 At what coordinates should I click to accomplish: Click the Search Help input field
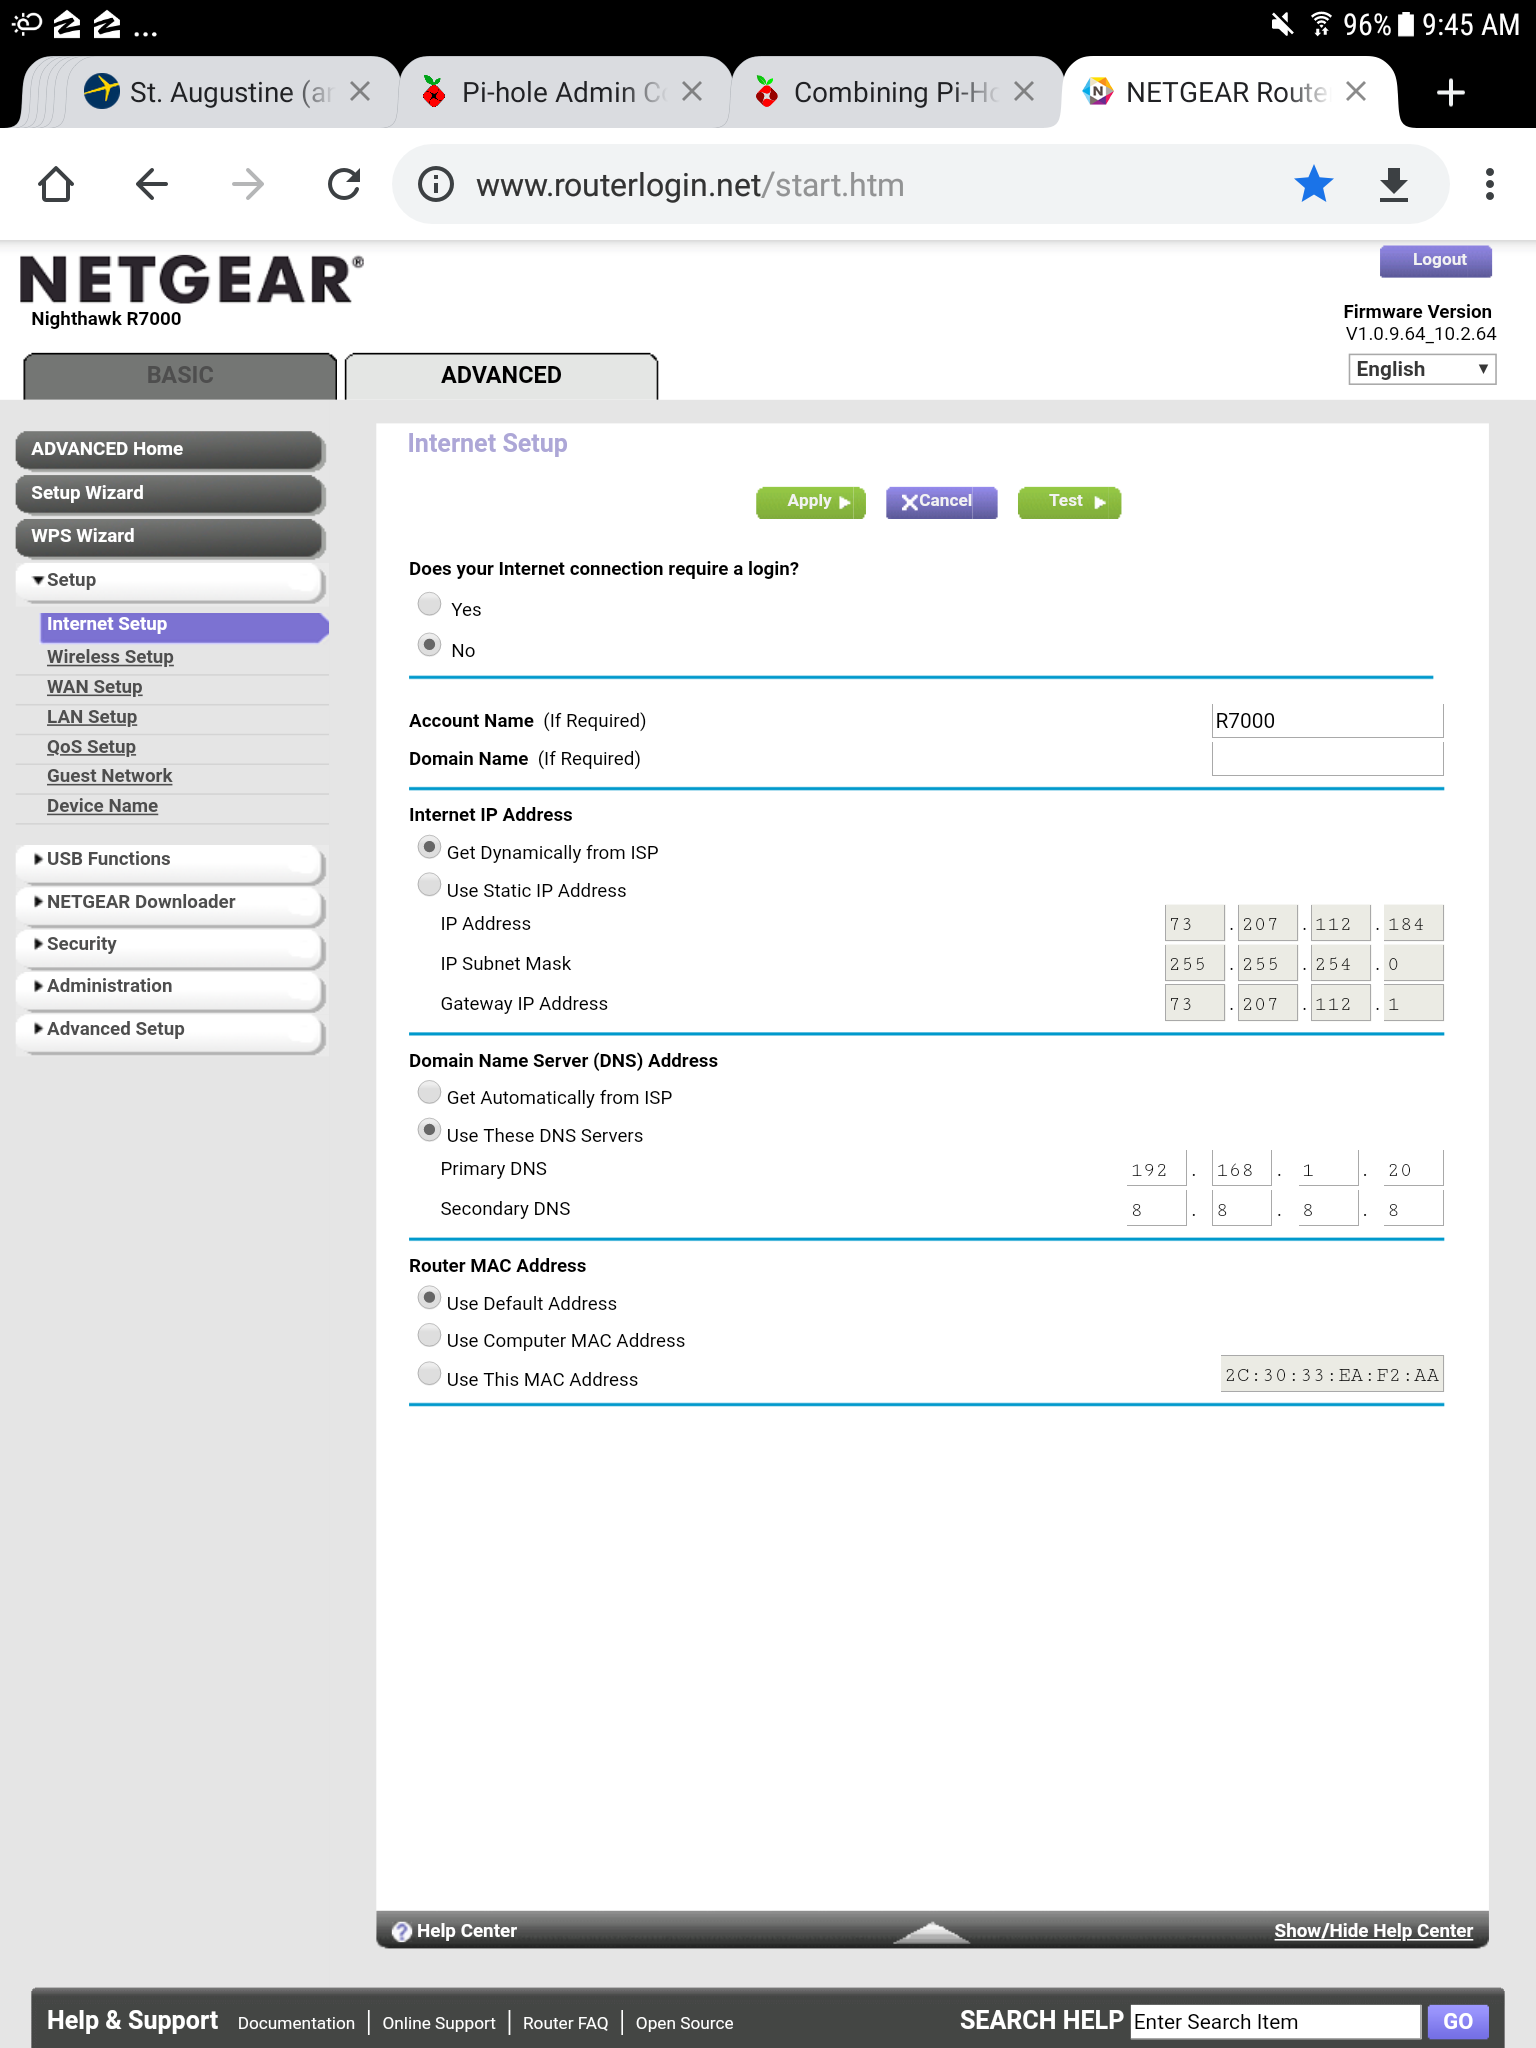1275,2022
